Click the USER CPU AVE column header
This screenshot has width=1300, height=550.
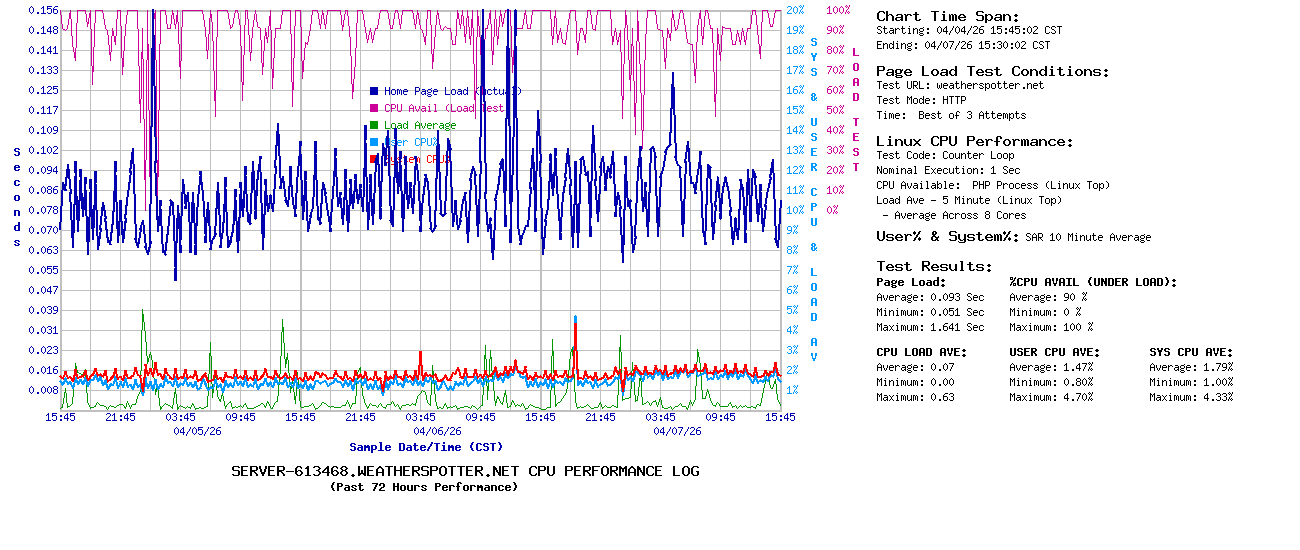coord(1054,352)
